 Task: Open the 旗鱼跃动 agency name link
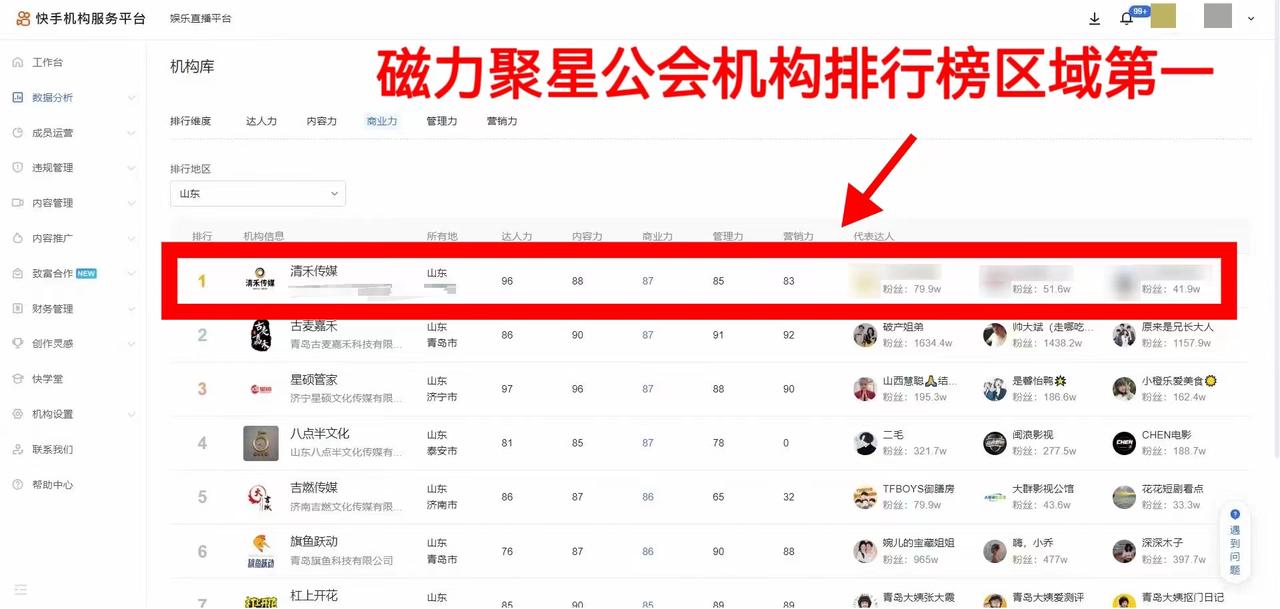tap(314, 542)
